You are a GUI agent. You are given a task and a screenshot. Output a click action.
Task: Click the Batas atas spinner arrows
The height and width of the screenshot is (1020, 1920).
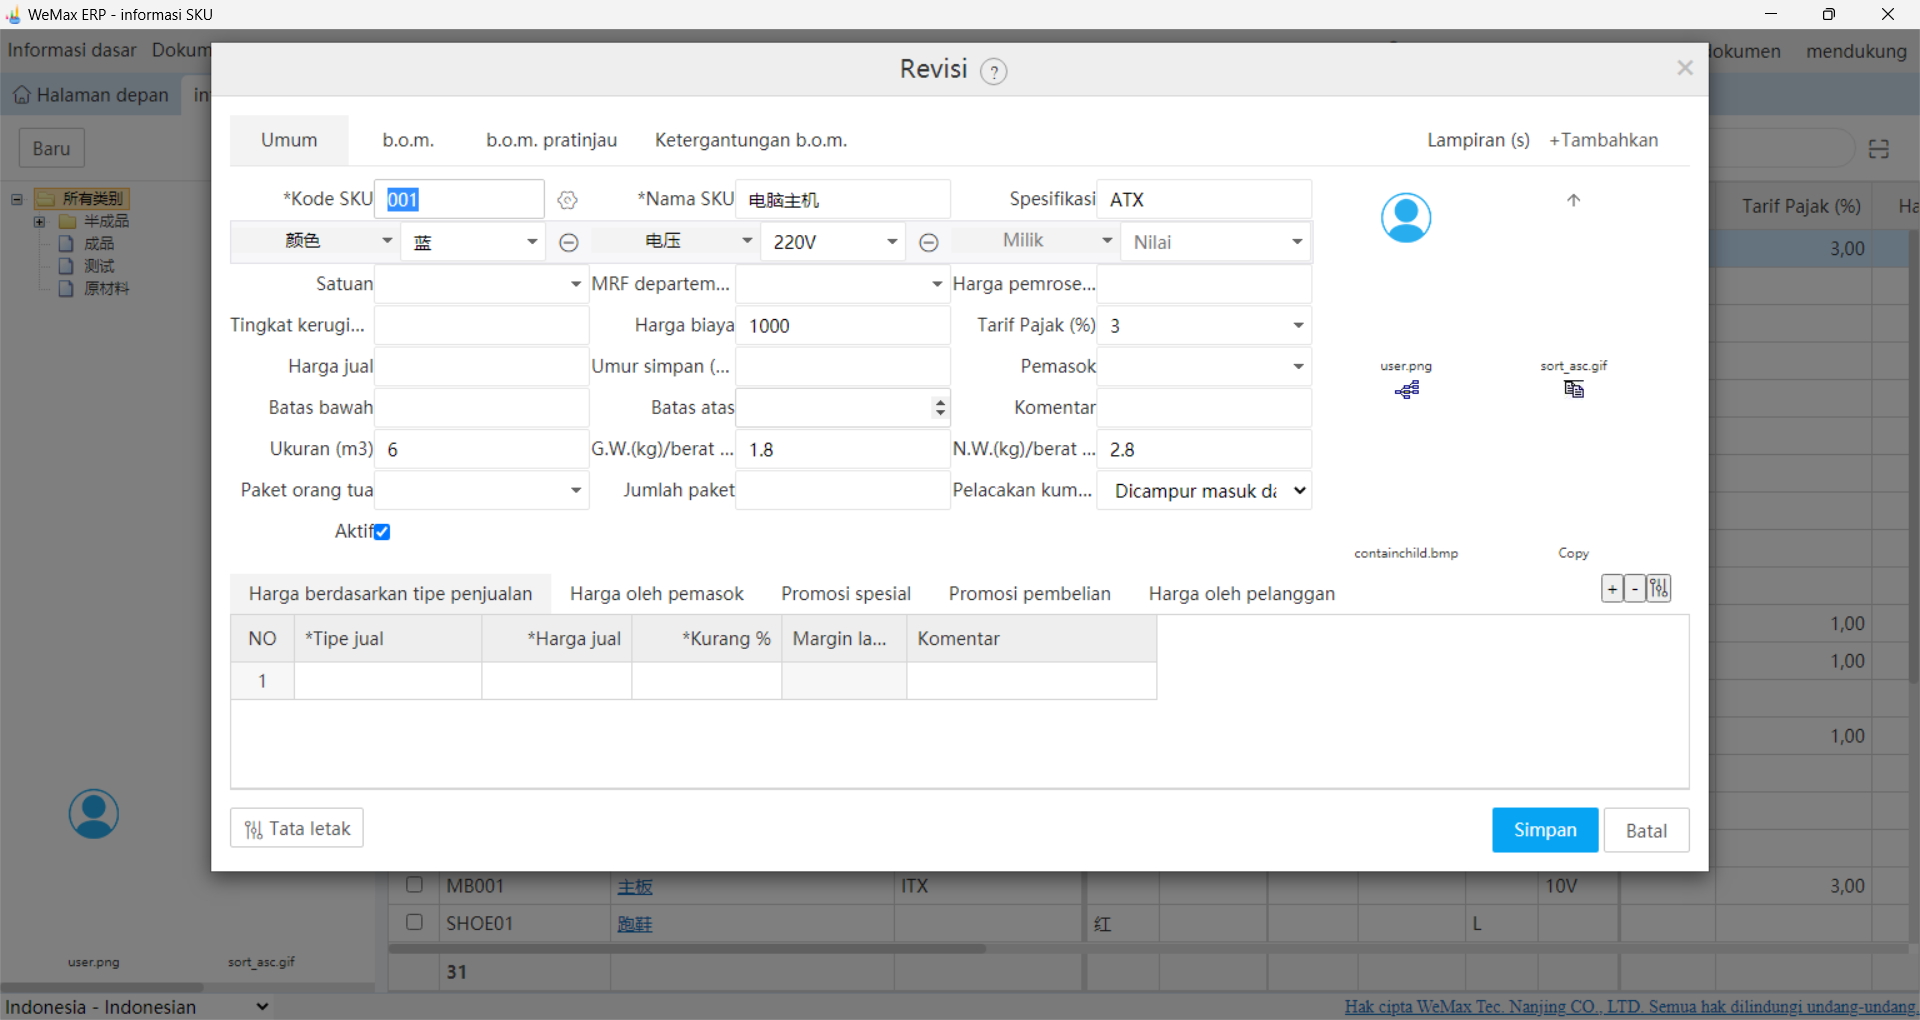coord(939,407)
